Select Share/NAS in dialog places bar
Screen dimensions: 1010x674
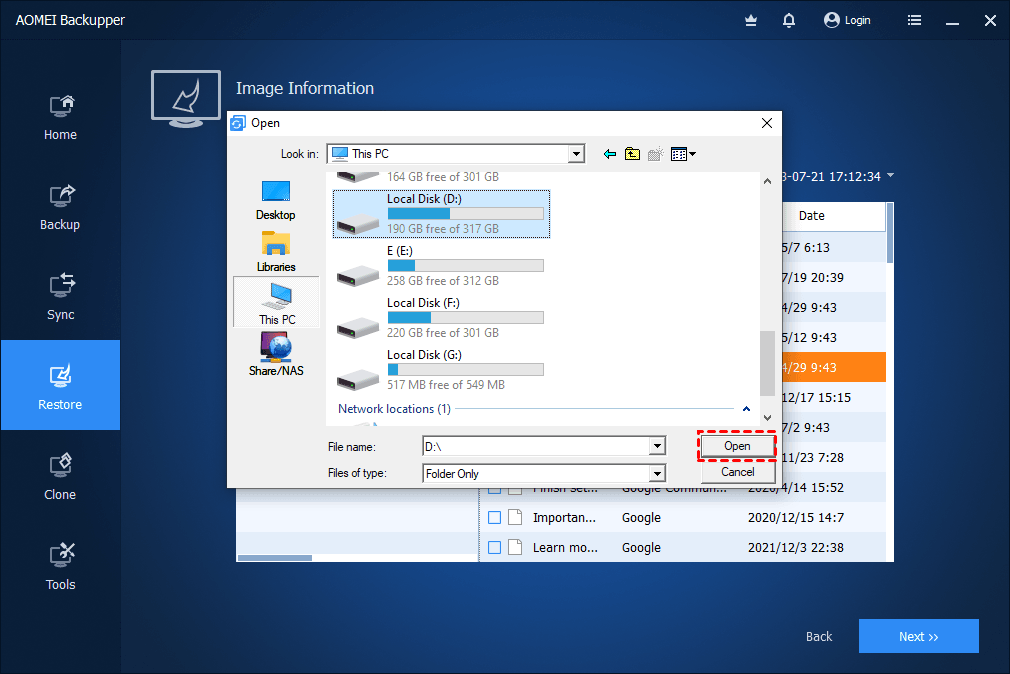tap(276, 354)
